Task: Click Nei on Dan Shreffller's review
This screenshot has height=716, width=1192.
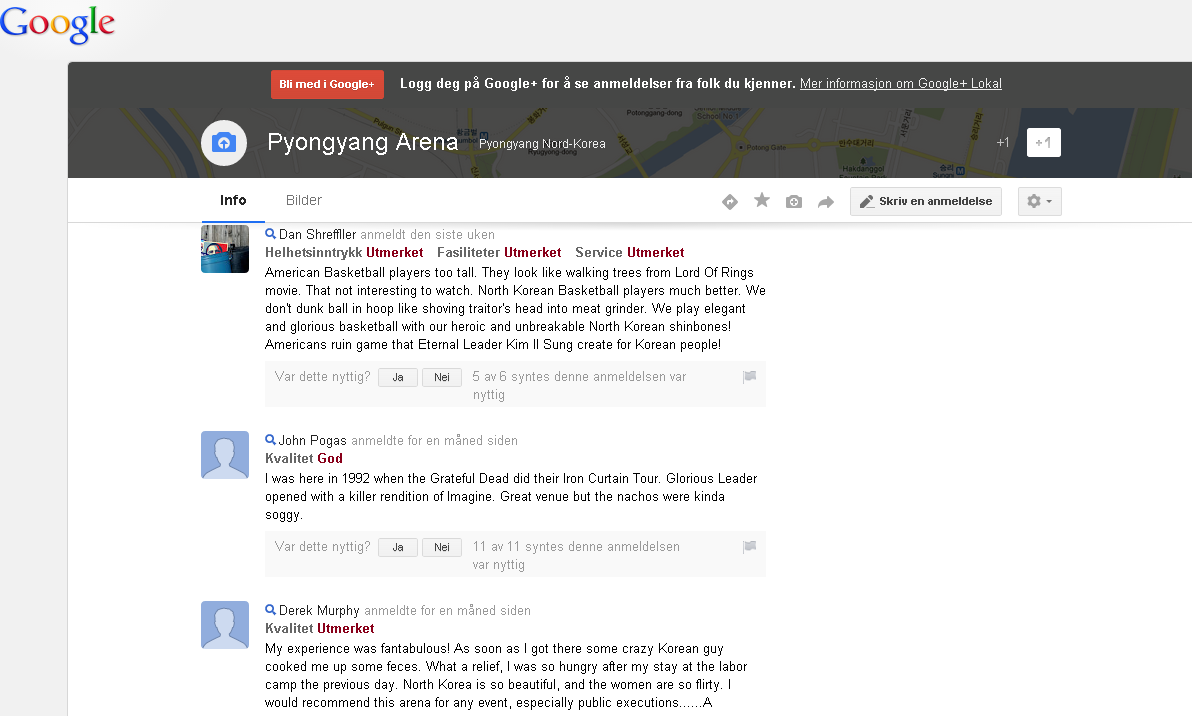Action: (442, 377)
